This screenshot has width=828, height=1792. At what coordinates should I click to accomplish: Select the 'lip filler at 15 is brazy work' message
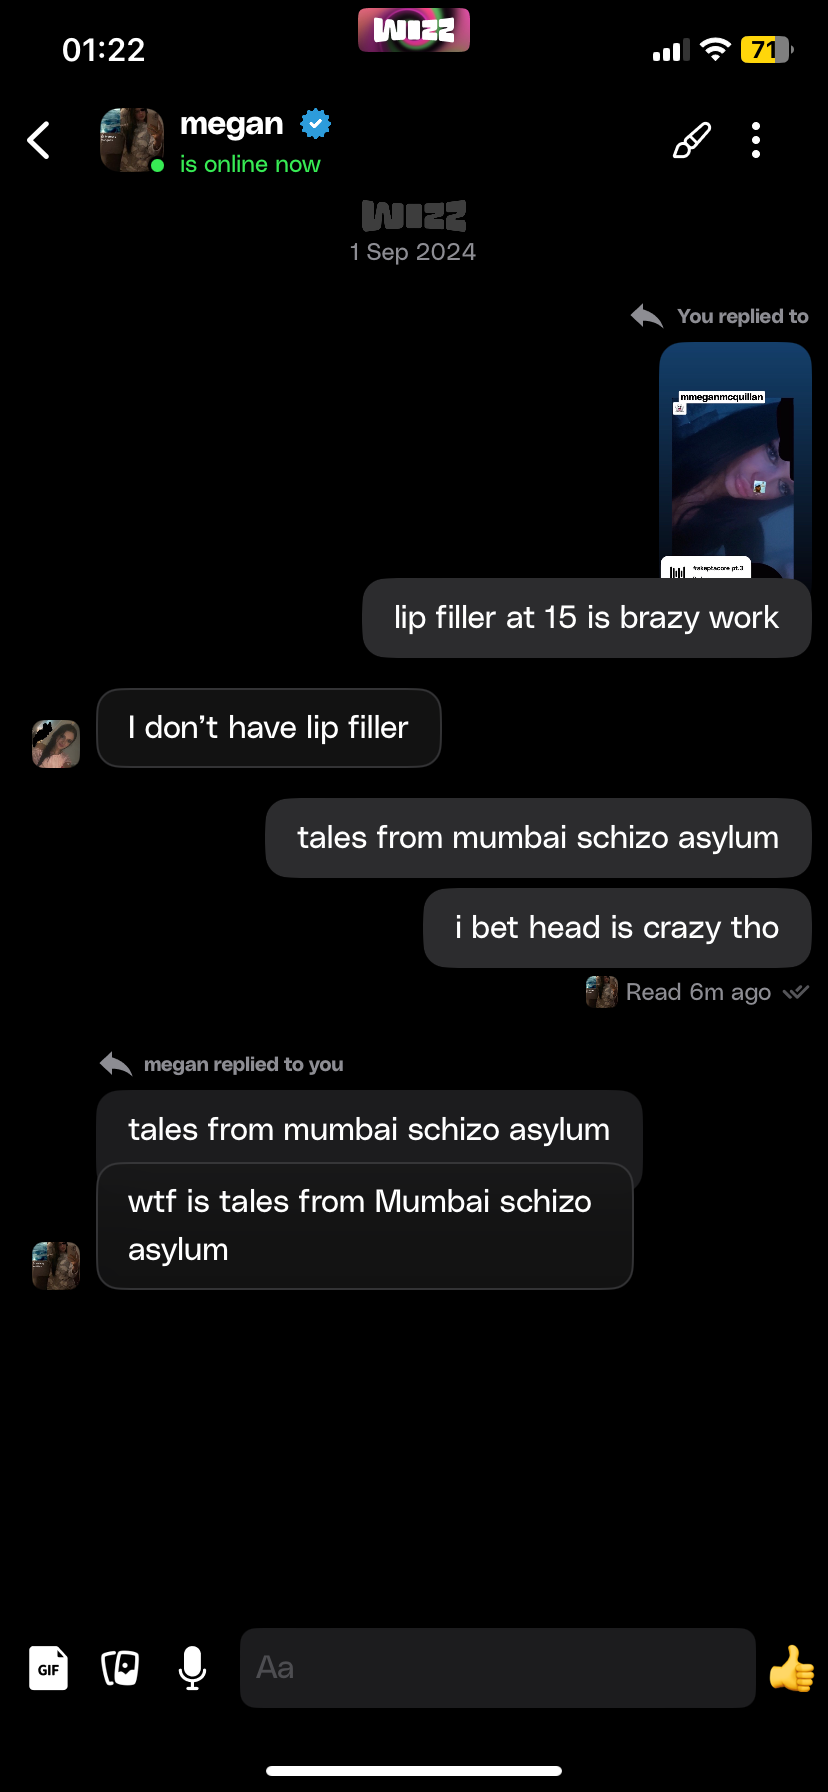(587, 618)
